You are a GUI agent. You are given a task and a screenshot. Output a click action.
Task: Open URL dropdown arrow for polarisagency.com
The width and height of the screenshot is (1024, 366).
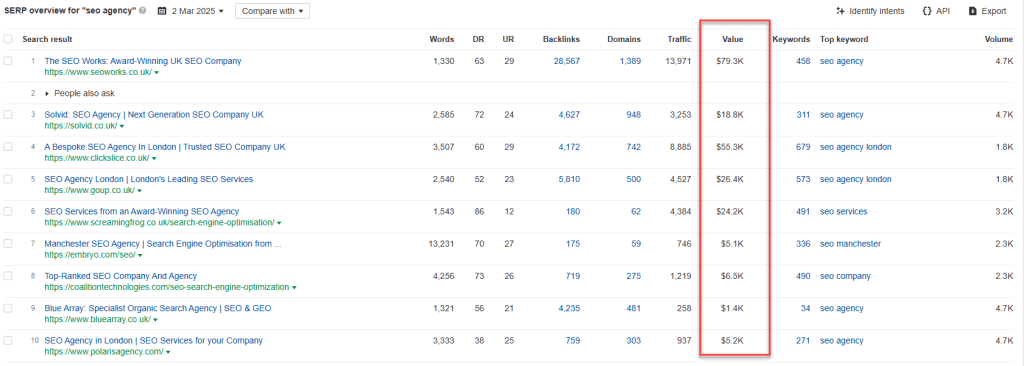tap(168, 352)
